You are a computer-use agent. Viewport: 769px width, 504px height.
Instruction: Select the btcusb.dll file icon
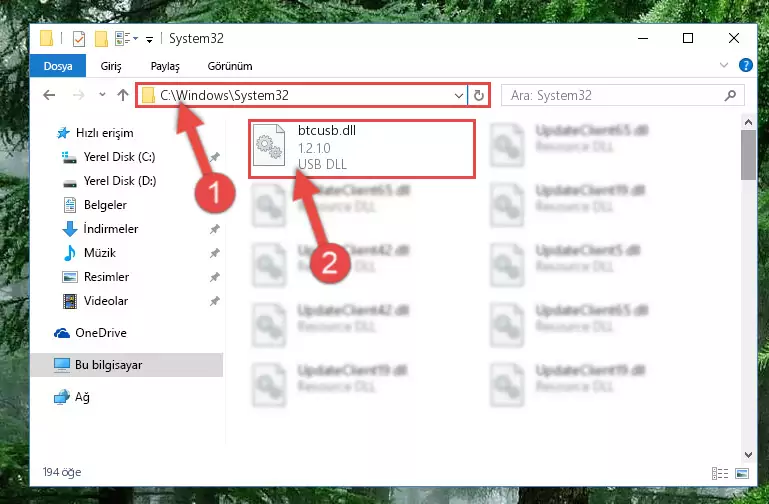(269, 146)
